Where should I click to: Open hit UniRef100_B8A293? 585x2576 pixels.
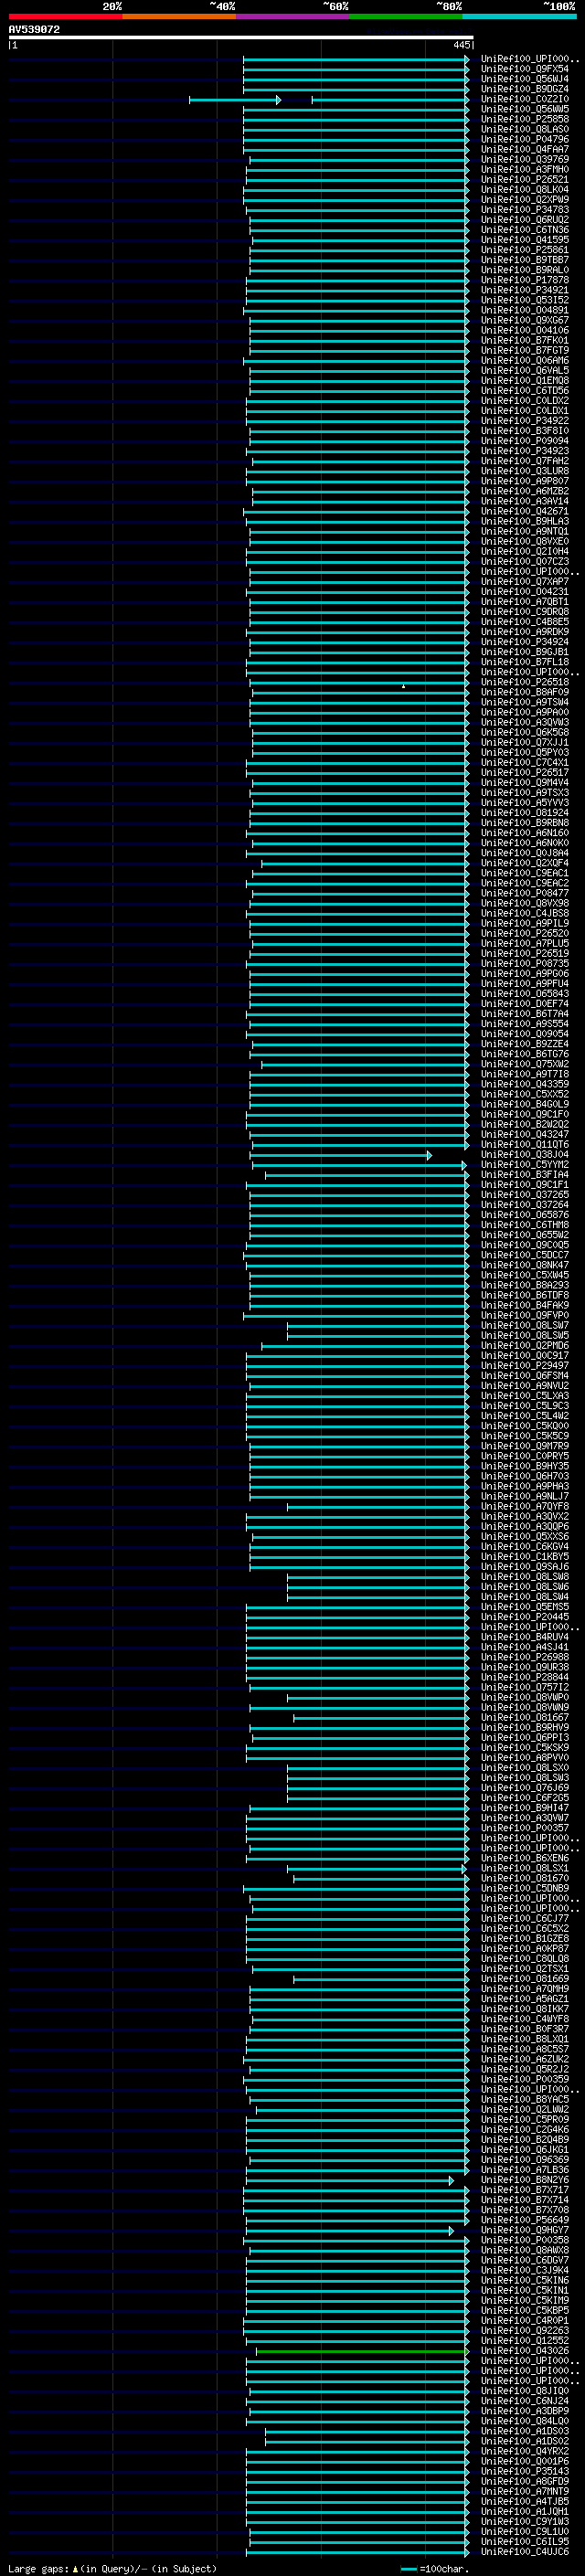pos(524,1284)
